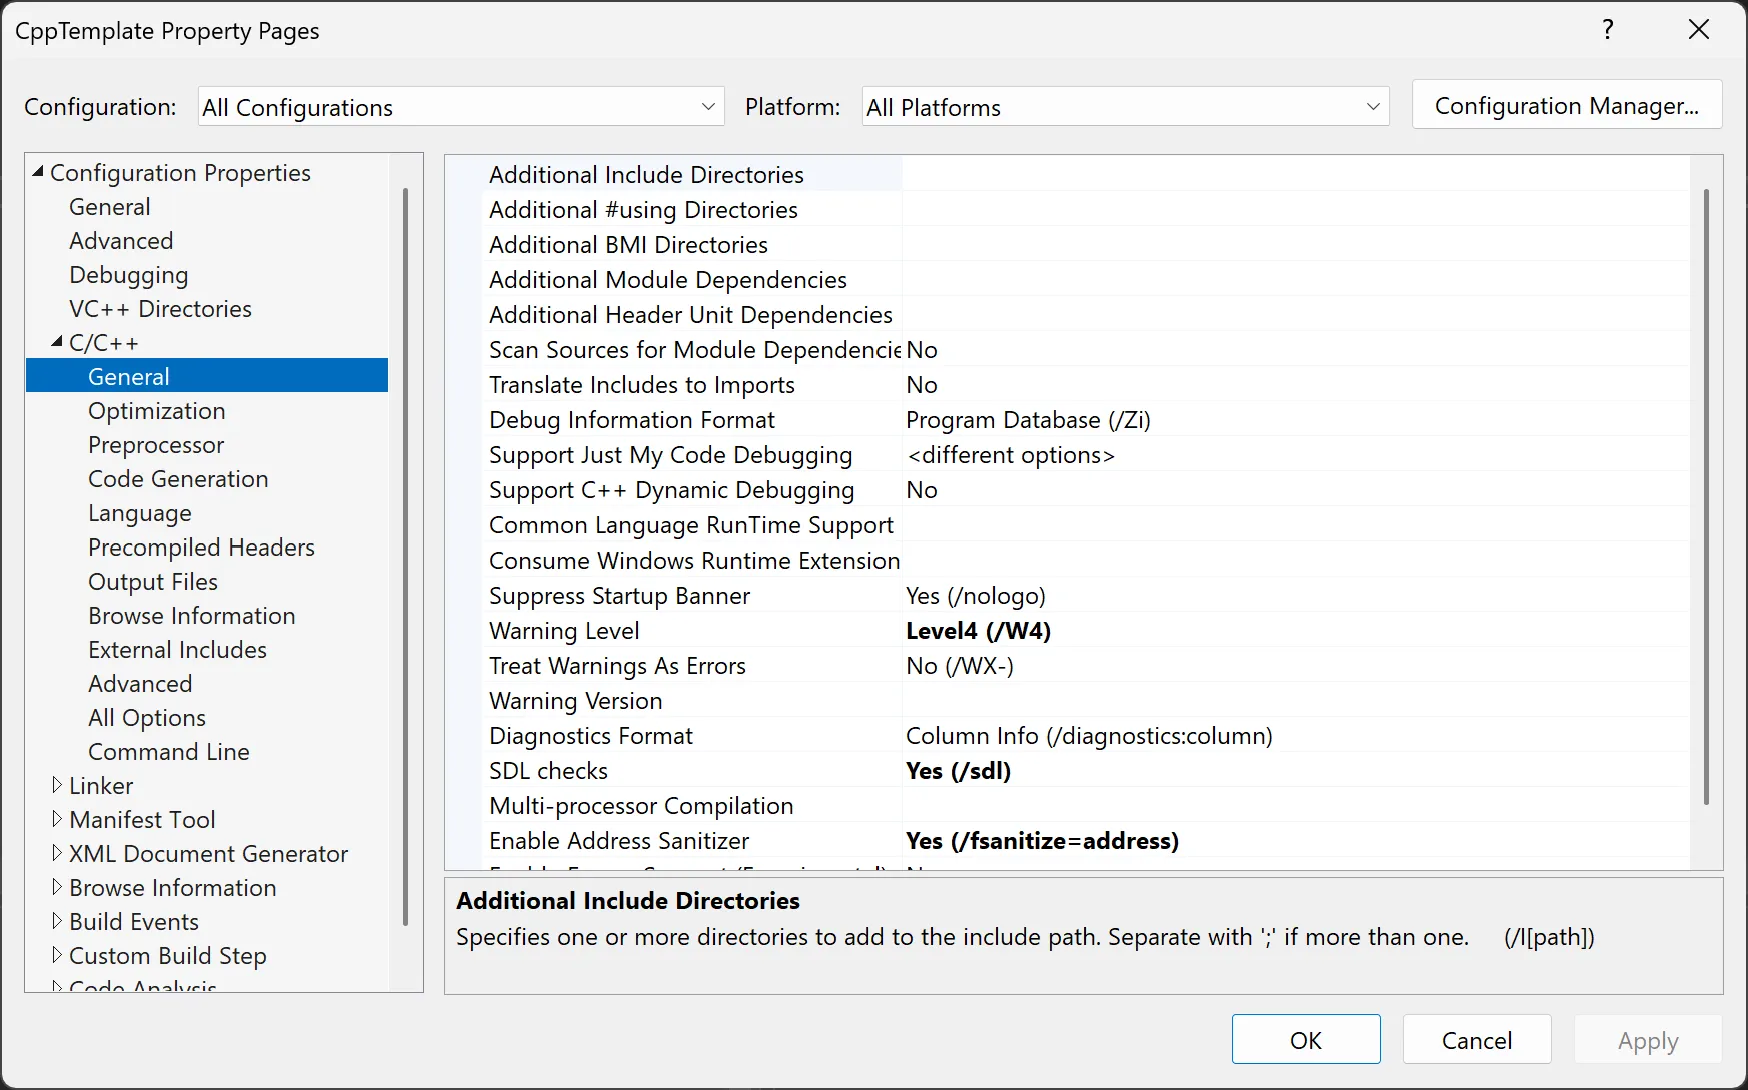Open the Language page
Image resolution: width=1748 pixels, height=1090 pixels.
139,513
